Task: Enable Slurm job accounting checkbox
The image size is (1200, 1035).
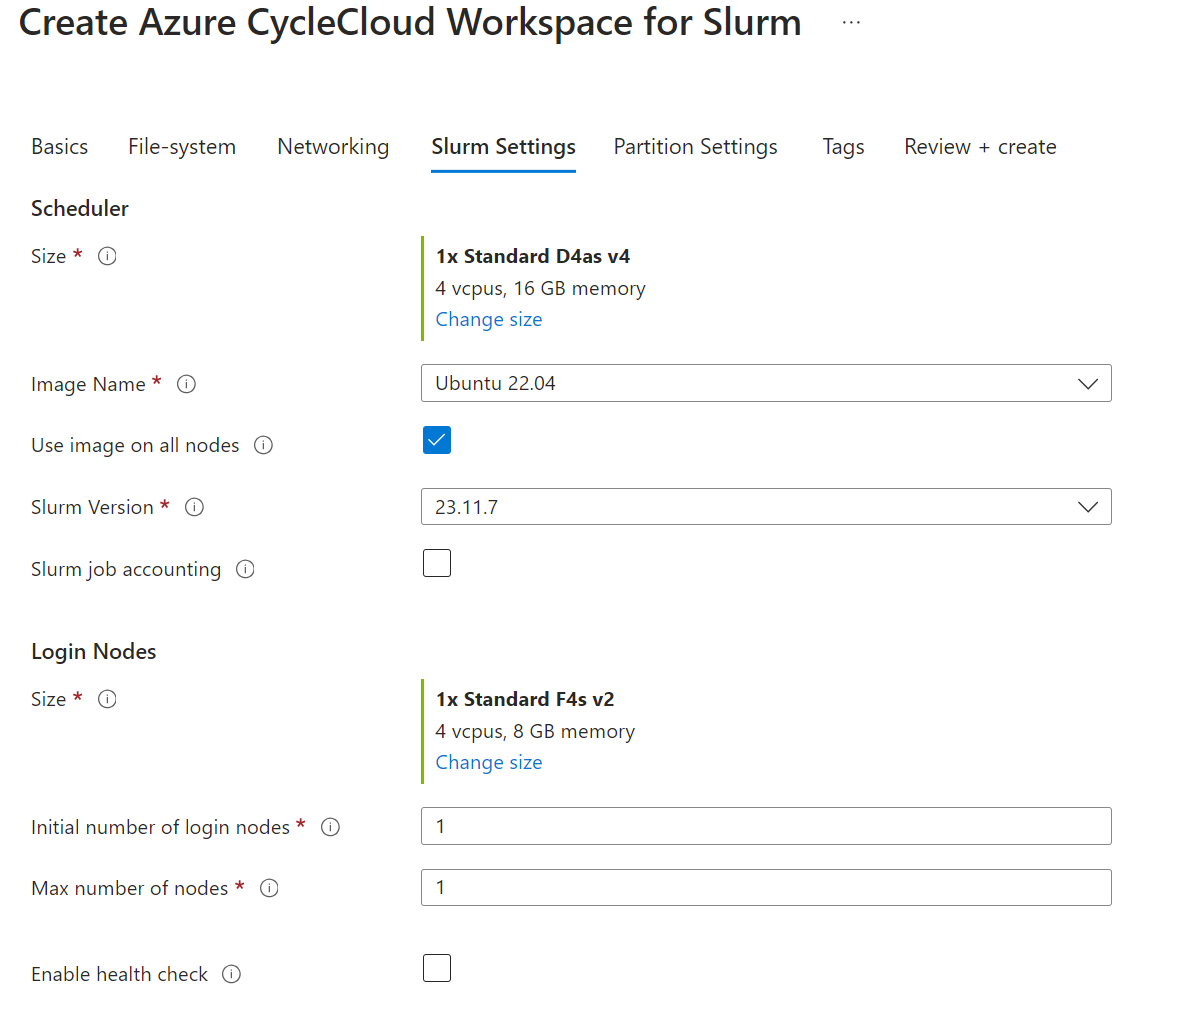Action: tap(437, 563)
